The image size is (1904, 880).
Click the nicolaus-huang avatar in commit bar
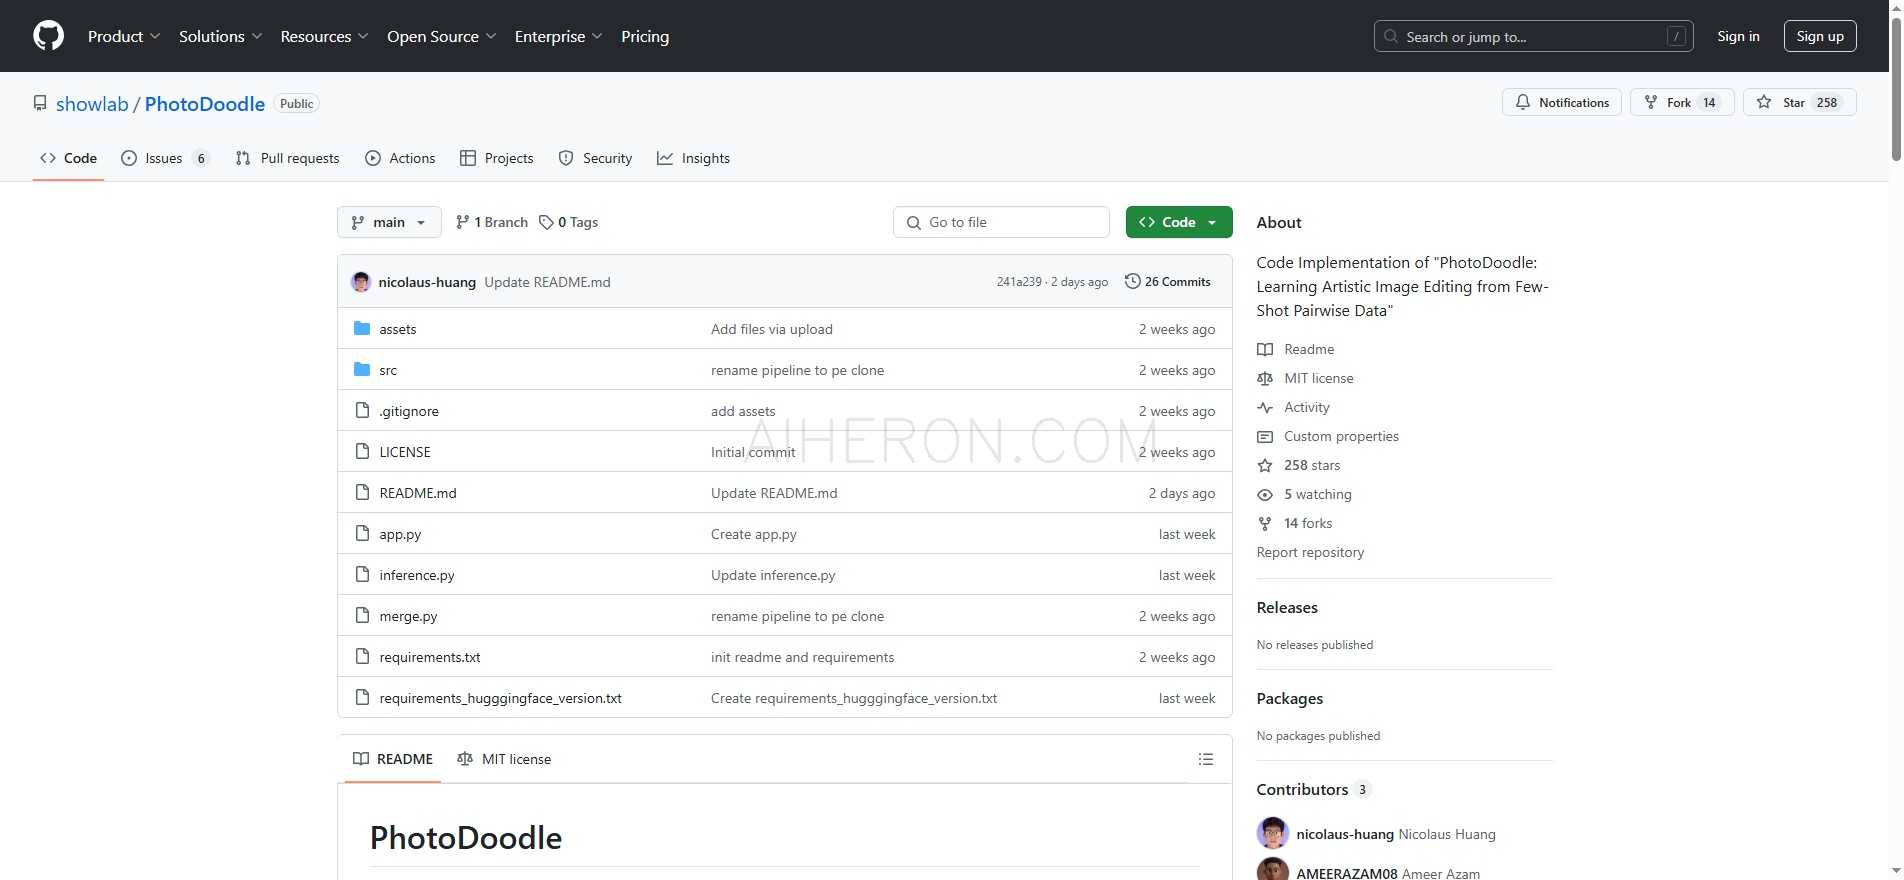361,282
